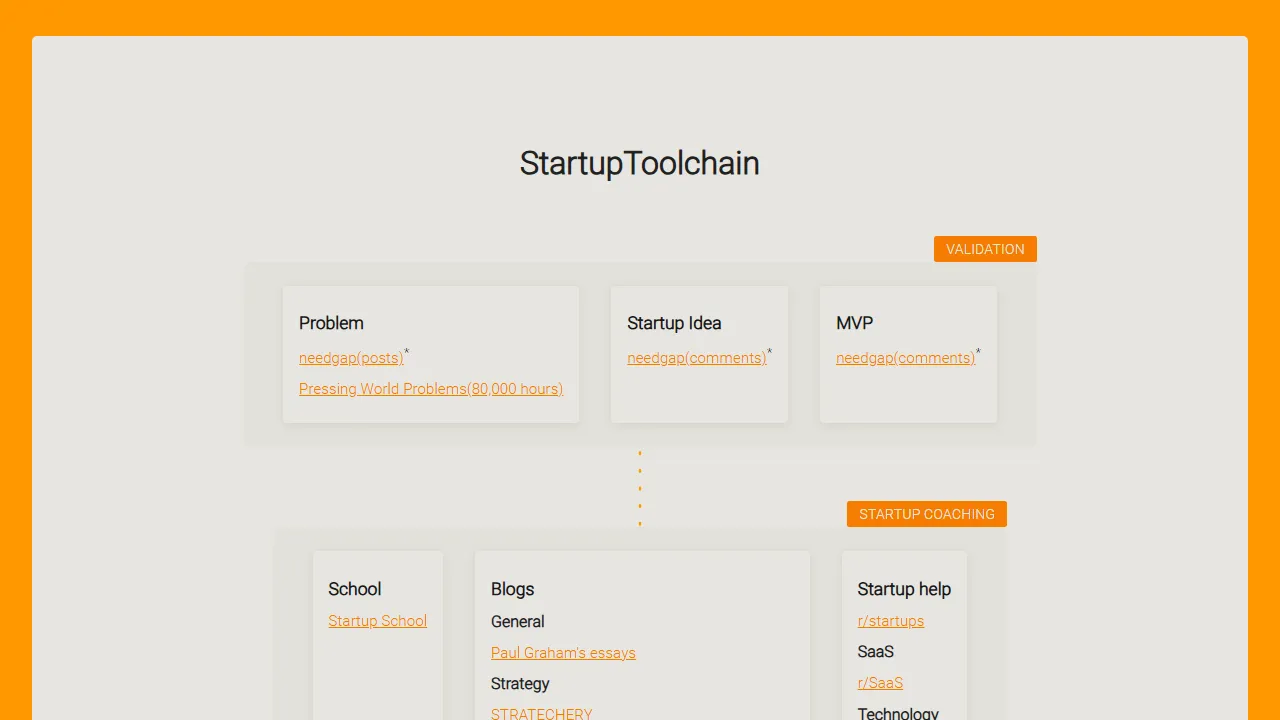Select the Startup Idea card heading
Image resolution: width=1280 pixels, height=720 pixels.
pyautogui.click(x=673, y=323)
